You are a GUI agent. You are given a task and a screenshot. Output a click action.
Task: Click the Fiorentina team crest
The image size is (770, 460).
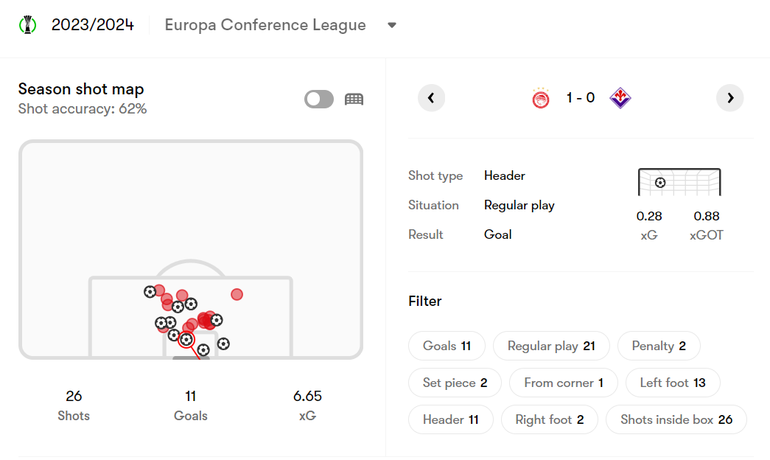[620, 98]
